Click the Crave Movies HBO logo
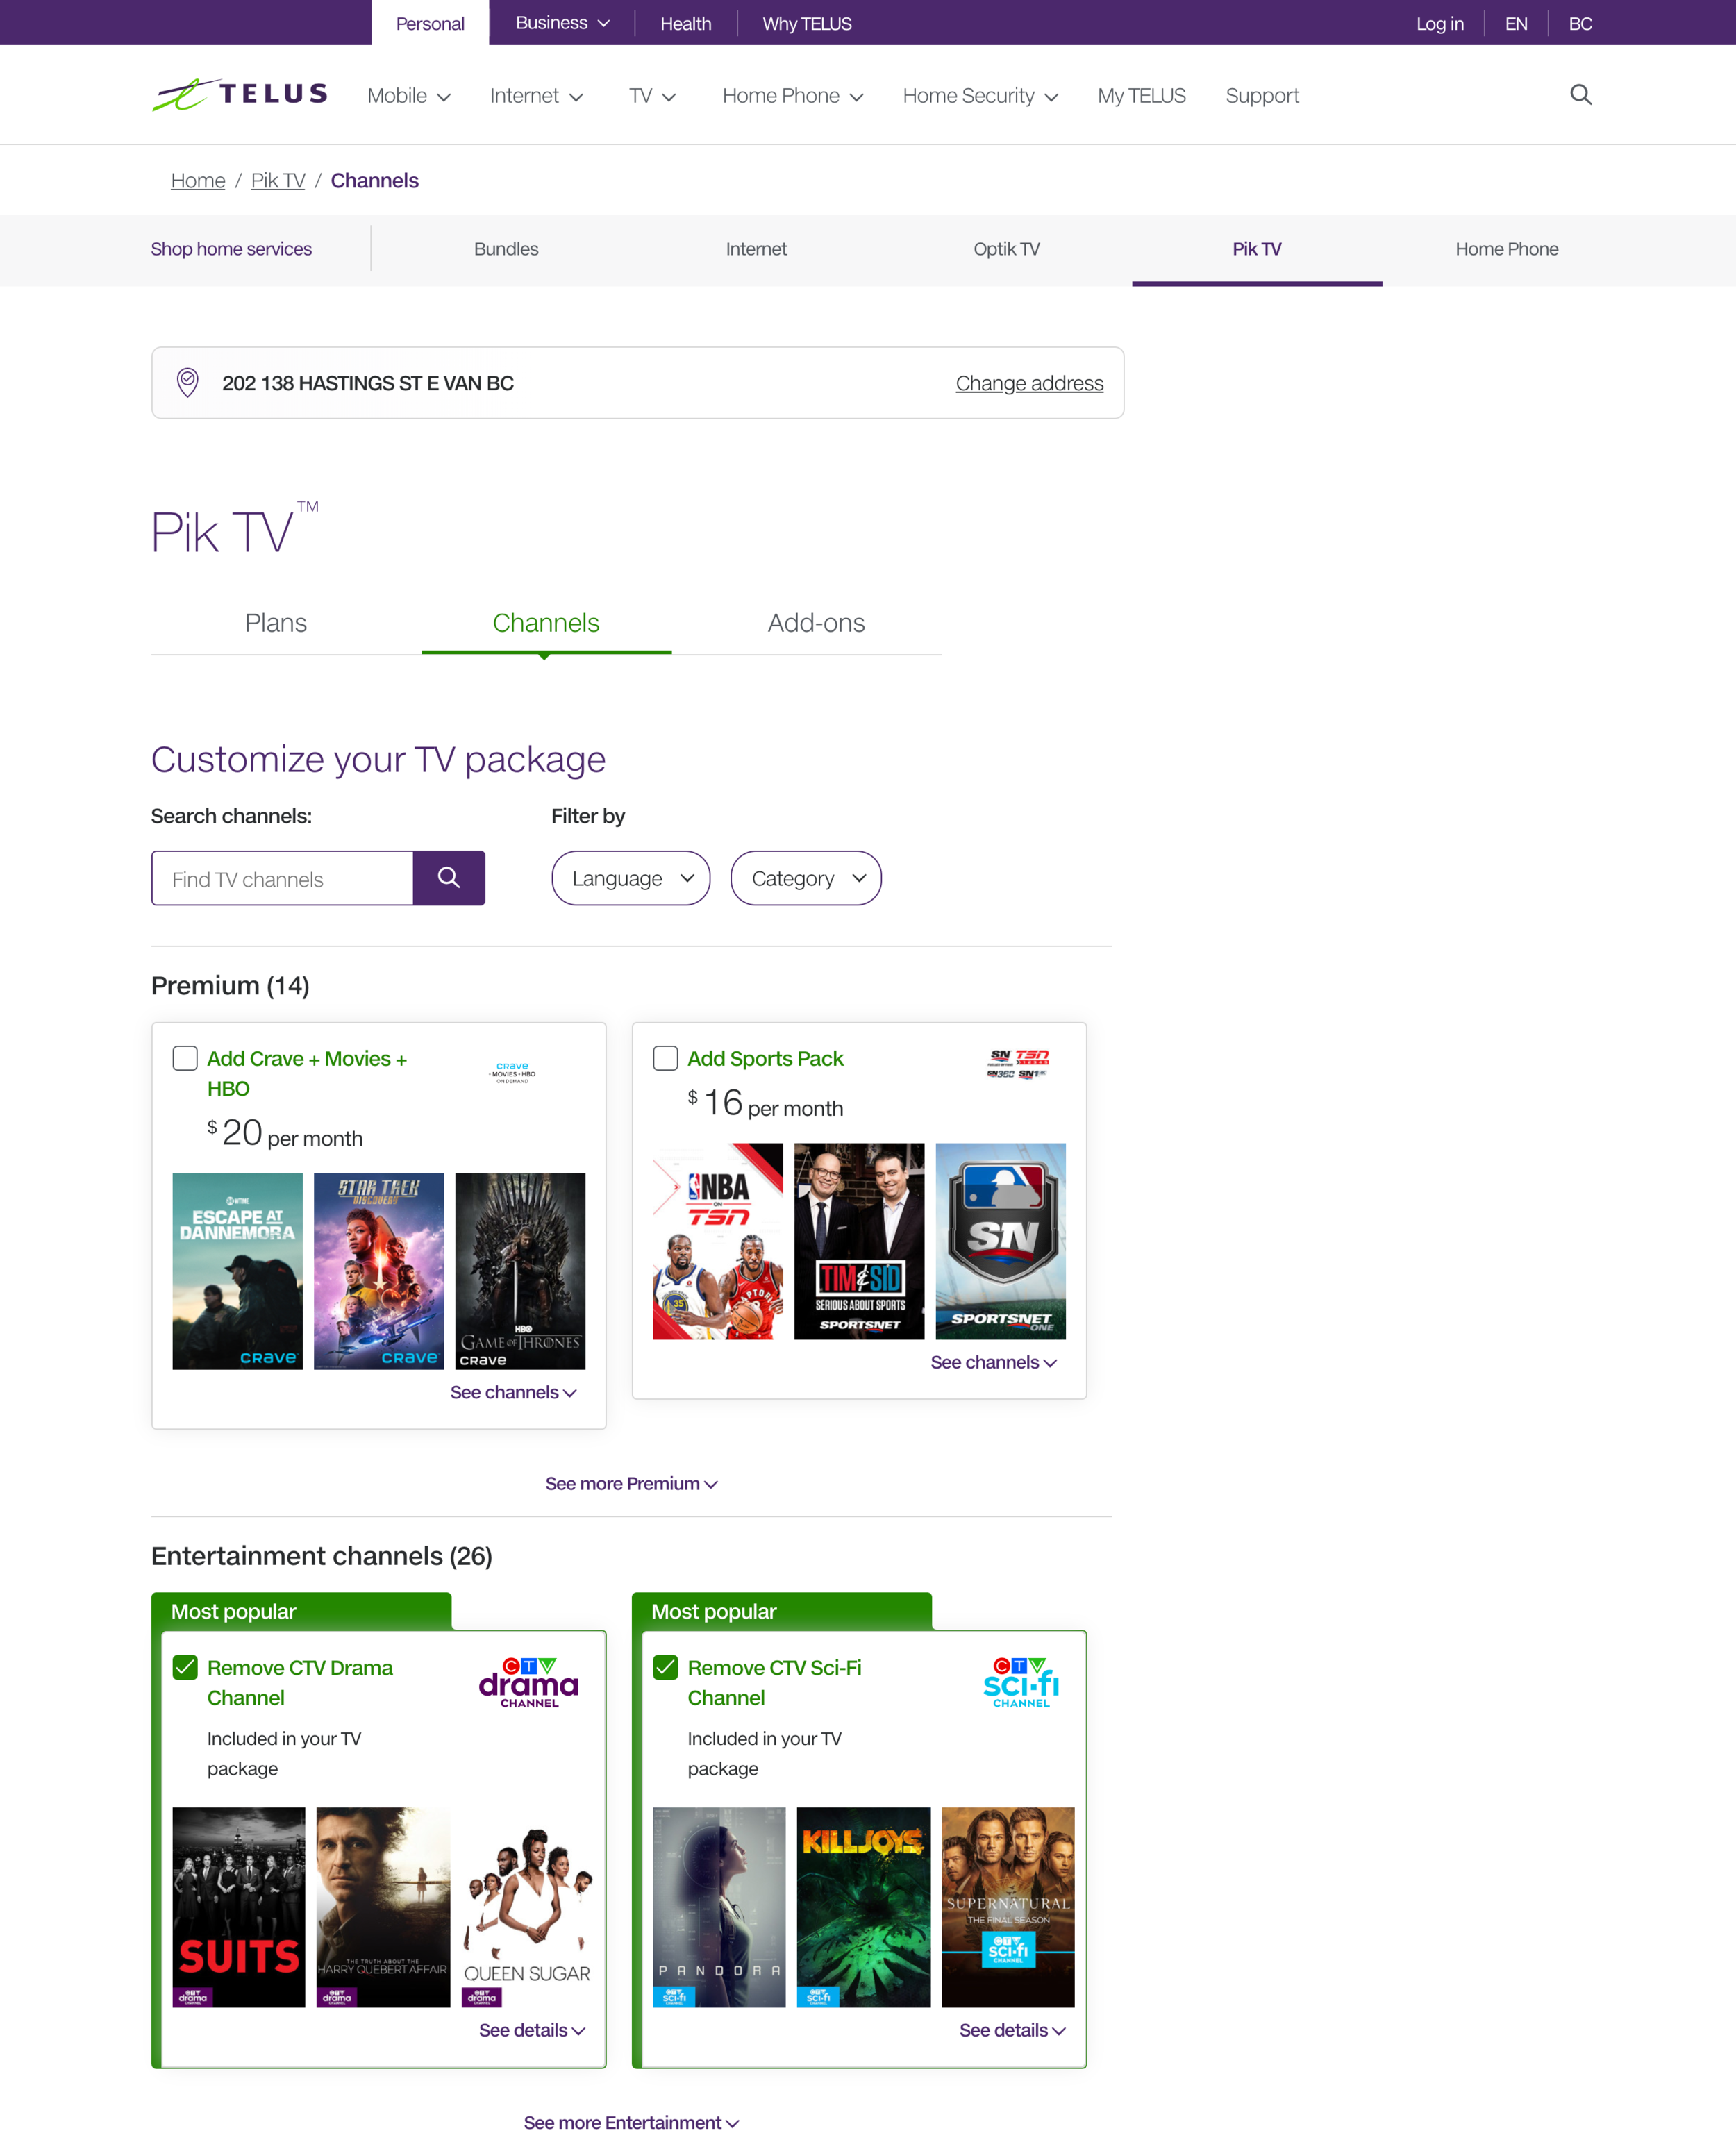The height and width of the screenshot is (2149, 1736). 512,1073
